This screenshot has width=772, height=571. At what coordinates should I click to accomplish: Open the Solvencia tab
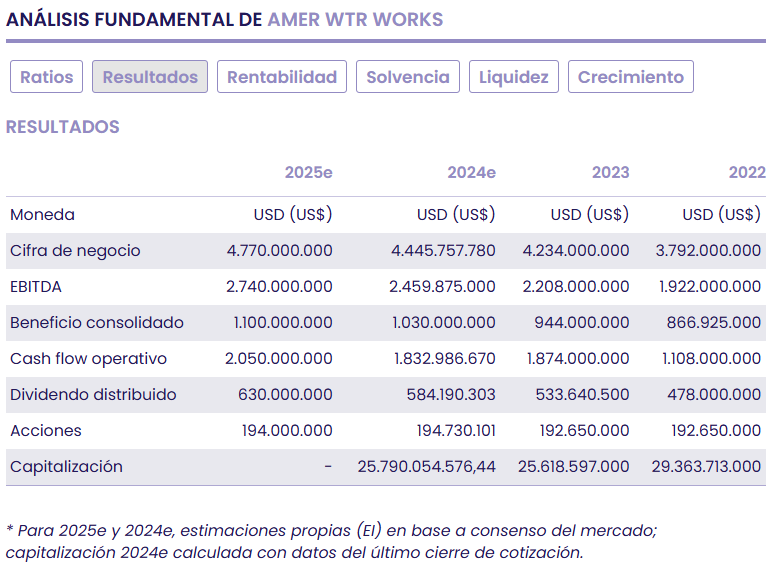coord(408,77)
